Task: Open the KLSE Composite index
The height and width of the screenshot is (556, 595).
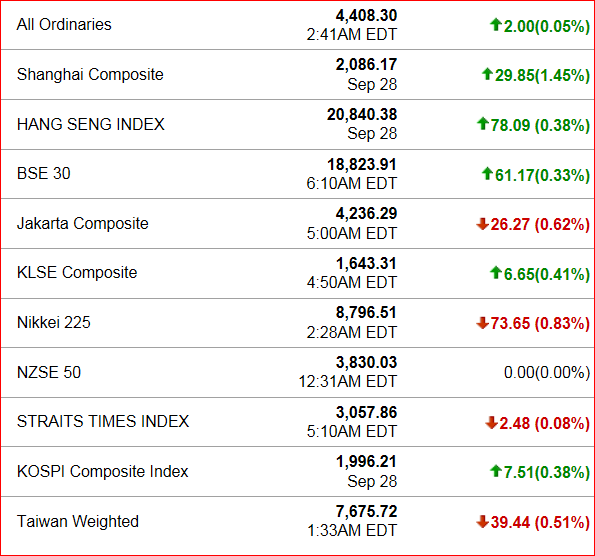Action: (x=77, y=272)
